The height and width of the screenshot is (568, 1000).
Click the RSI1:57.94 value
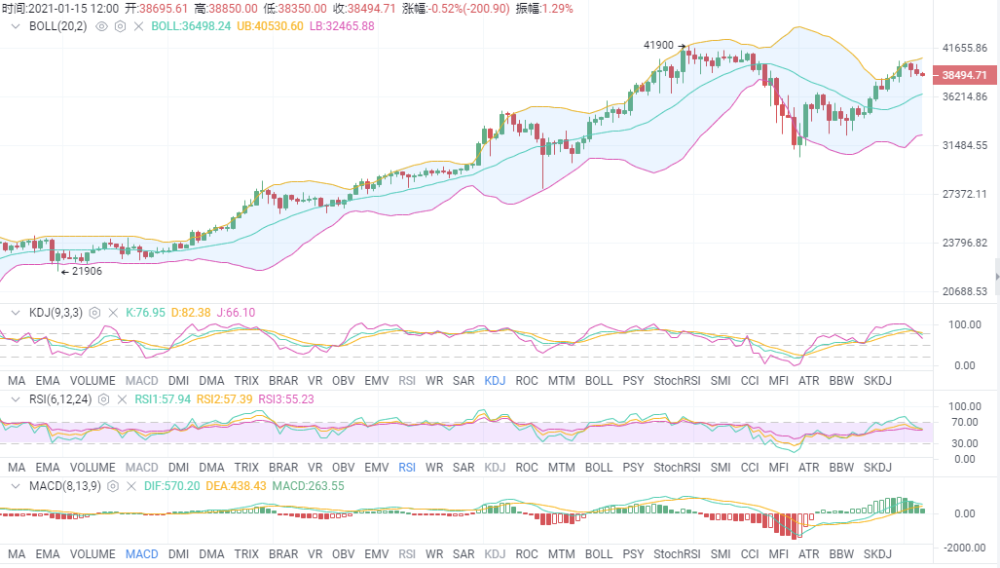(x=163, y=399)
